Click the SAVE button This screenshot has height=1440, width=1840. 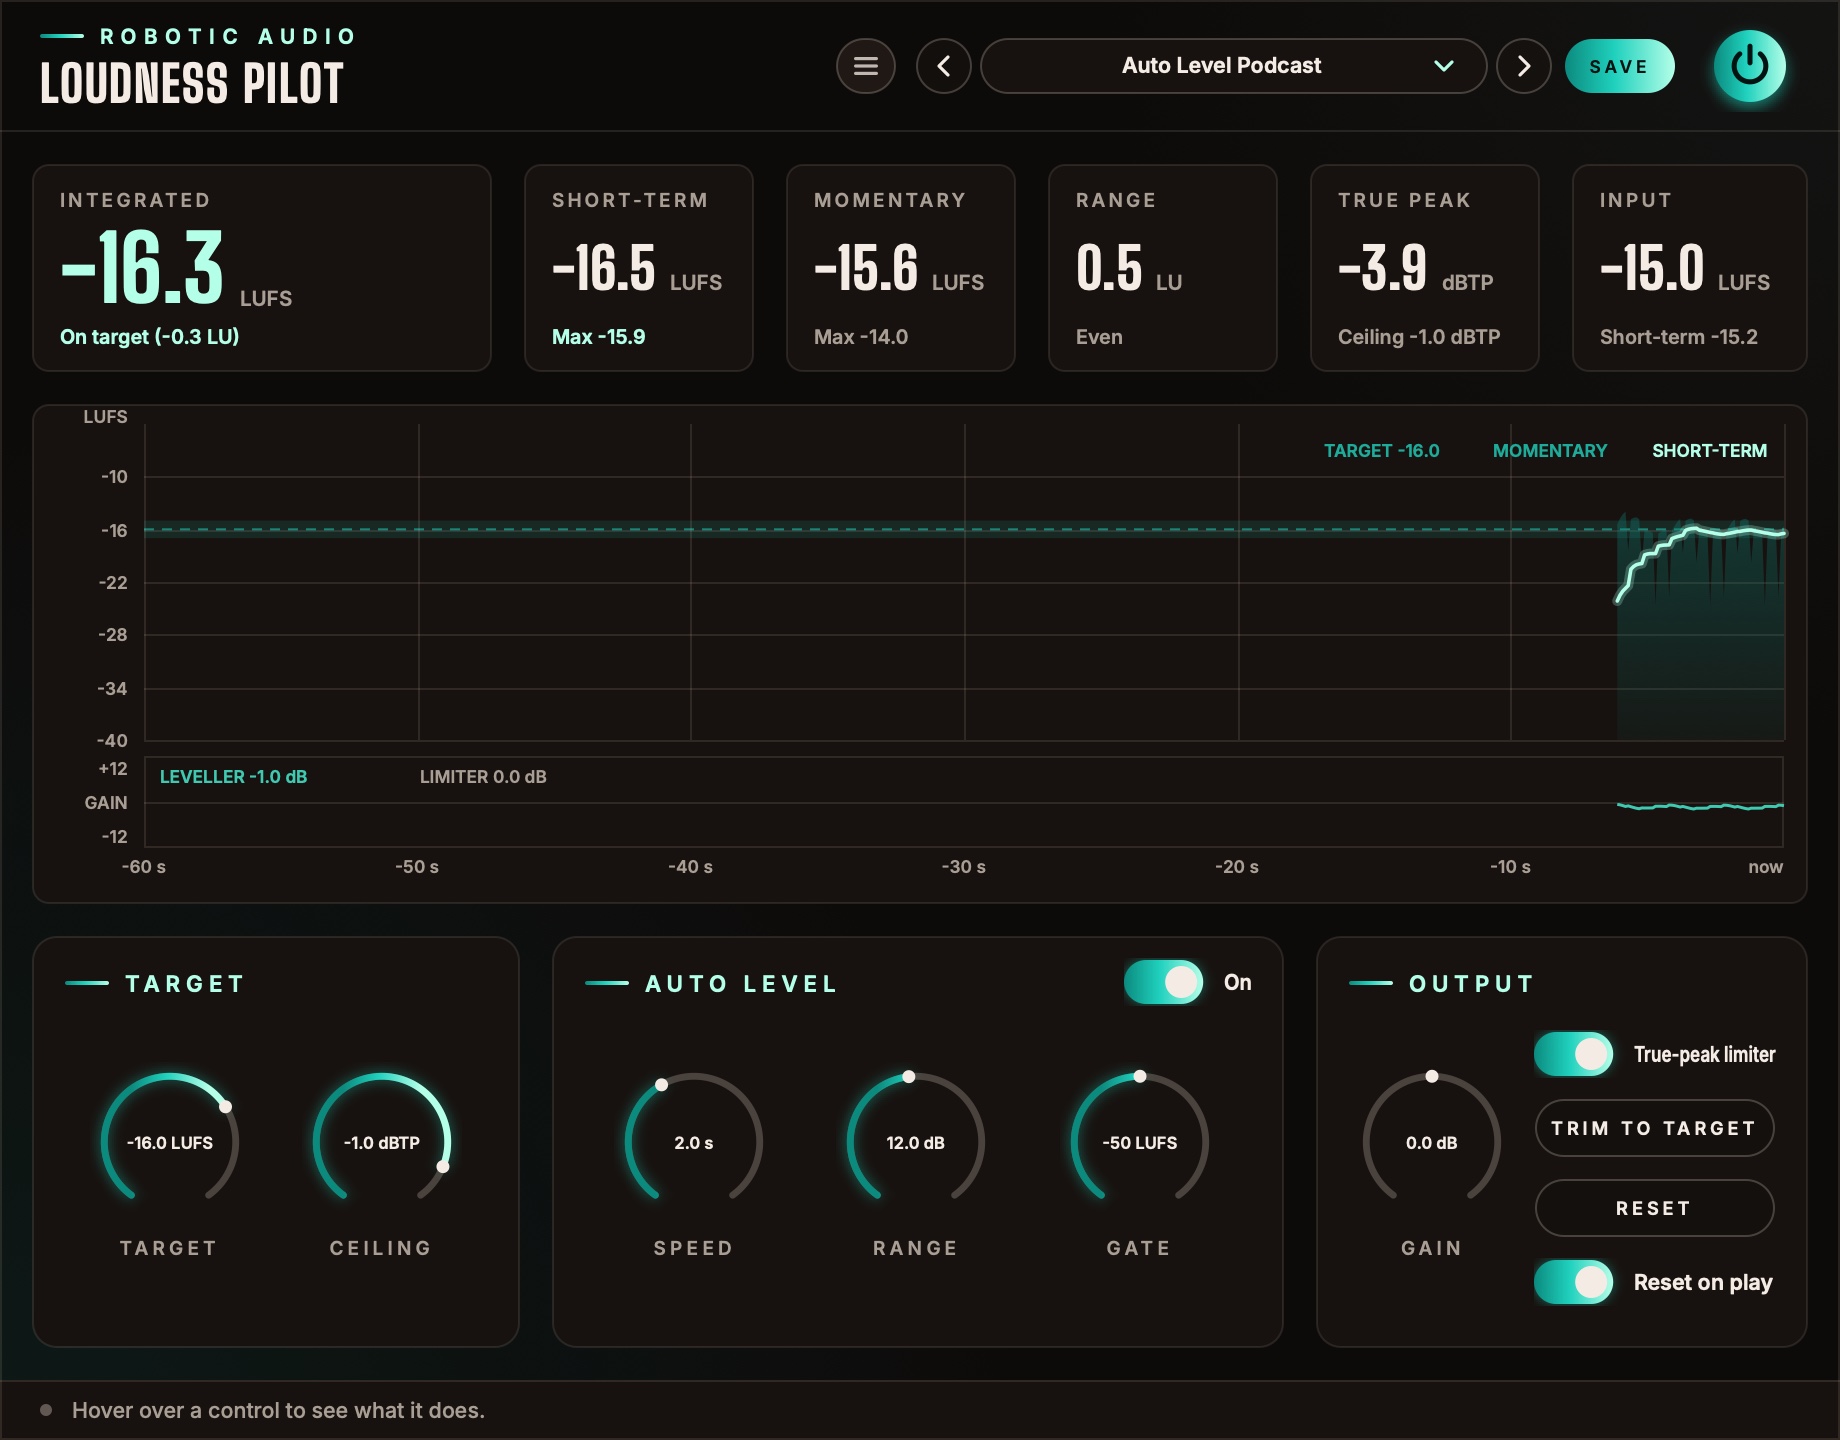(1619, 66)
